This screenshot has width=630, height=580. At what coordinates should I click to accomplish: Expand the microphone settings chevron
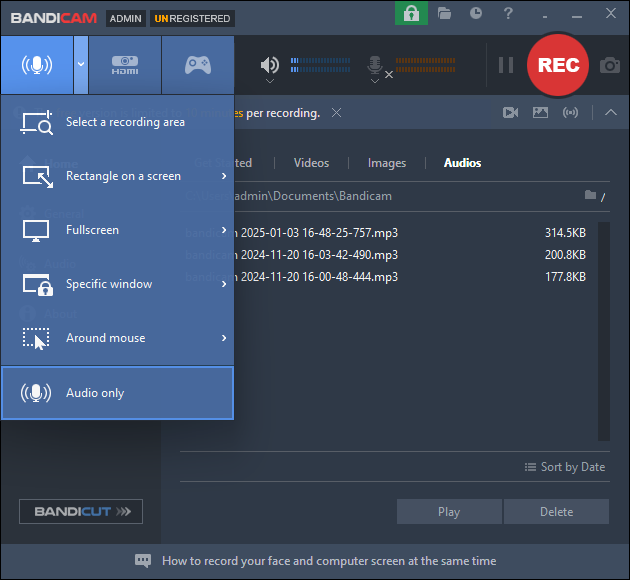375,81
